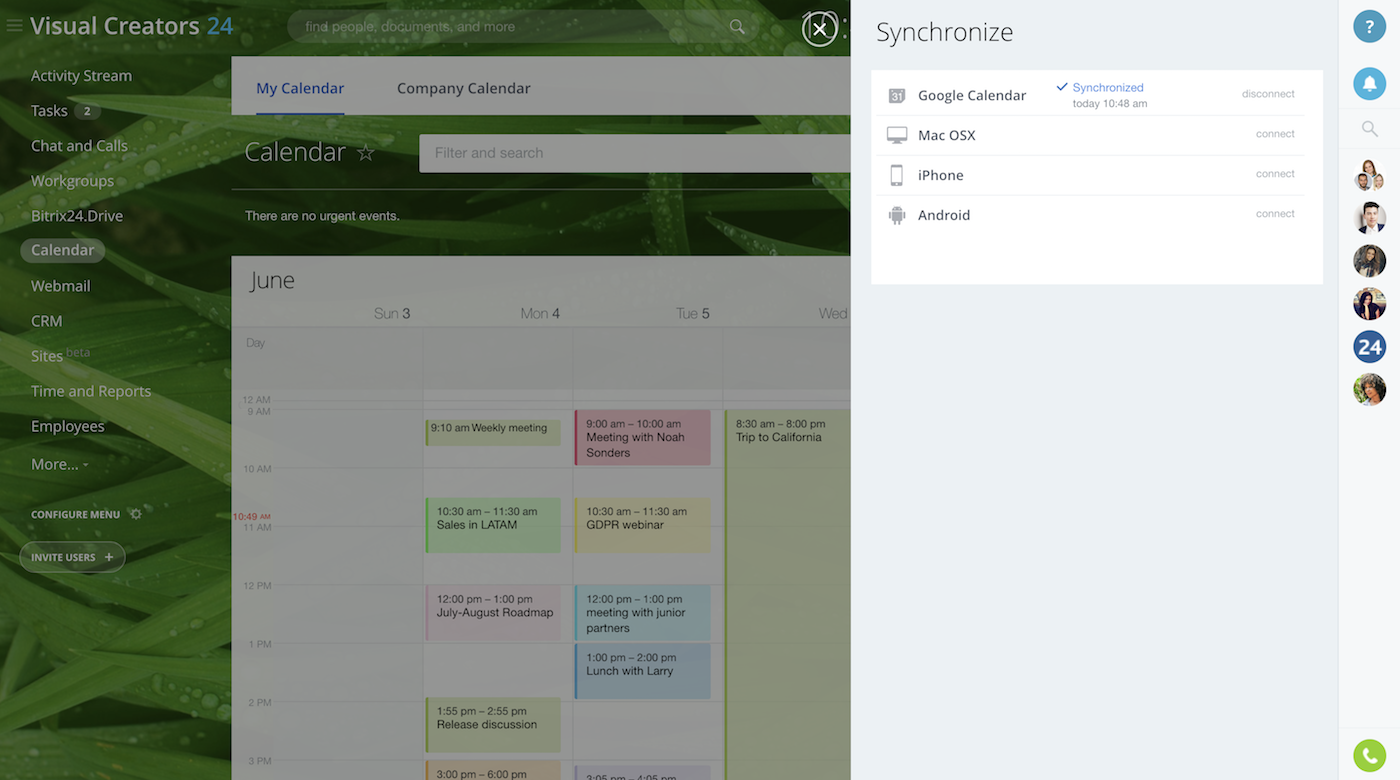1400x780 pixels.
Task: Open the help question mark icon
Action: 1369,27
